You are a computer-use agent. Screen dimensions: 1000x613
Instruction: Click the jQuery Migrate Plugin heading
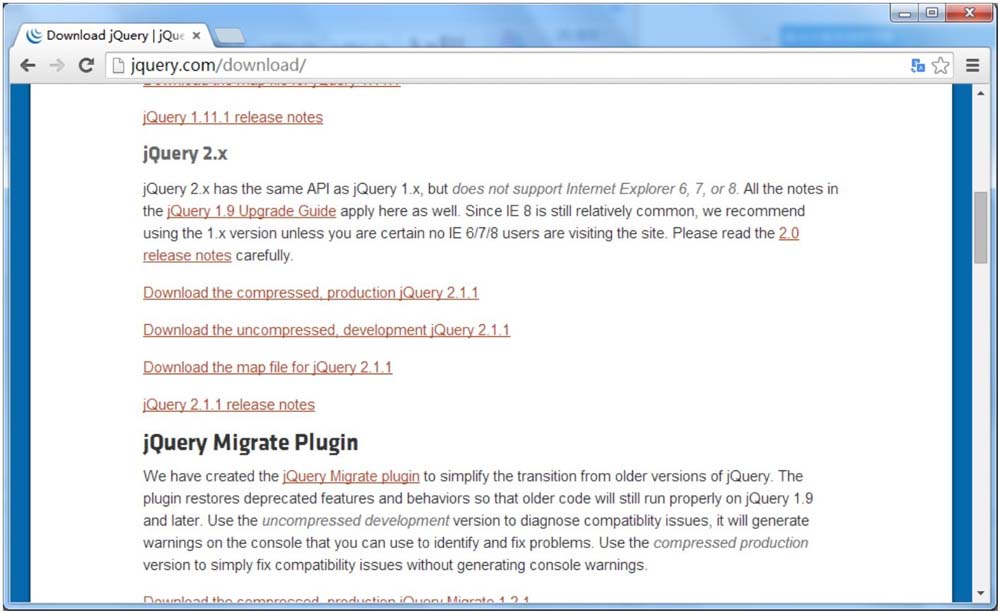coord(251,443)
